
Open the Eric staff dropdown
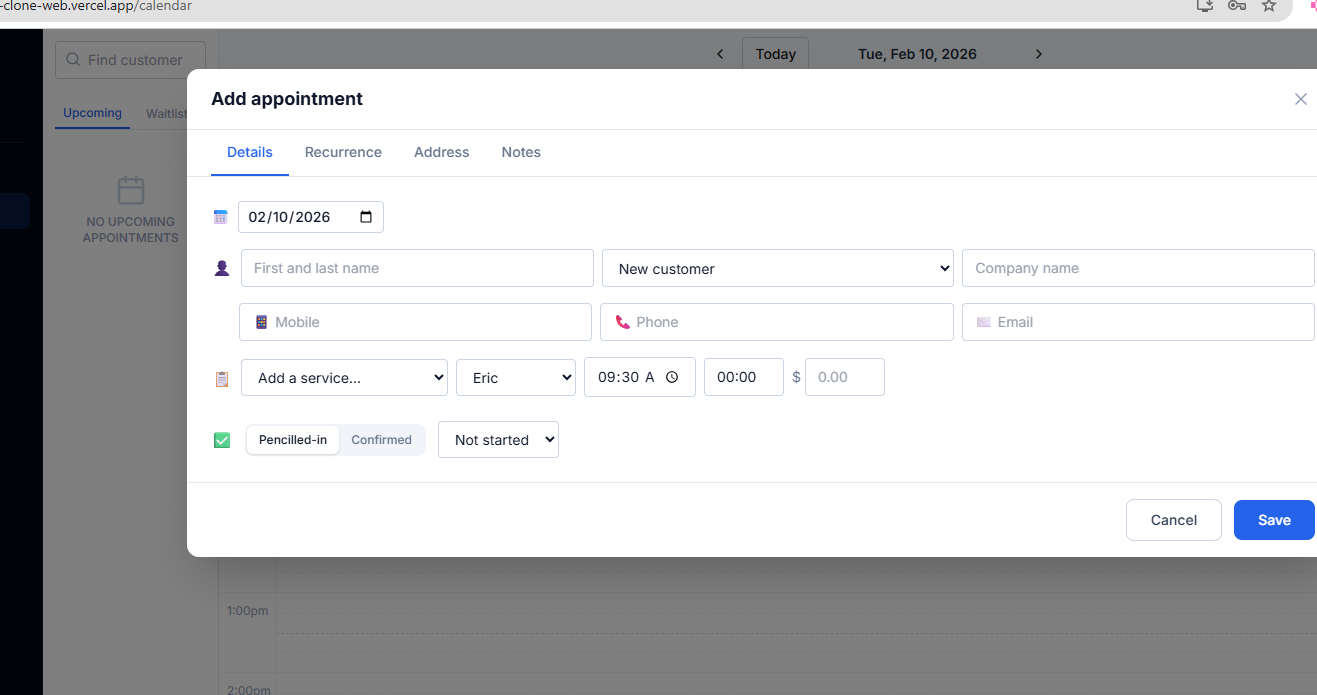pyautogui.click(x=516, y=378)
